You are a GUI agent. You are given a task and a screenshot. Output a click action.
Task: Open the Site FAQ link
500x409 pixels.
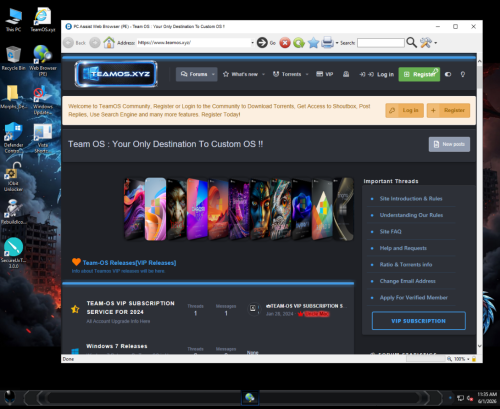(391, 231)
